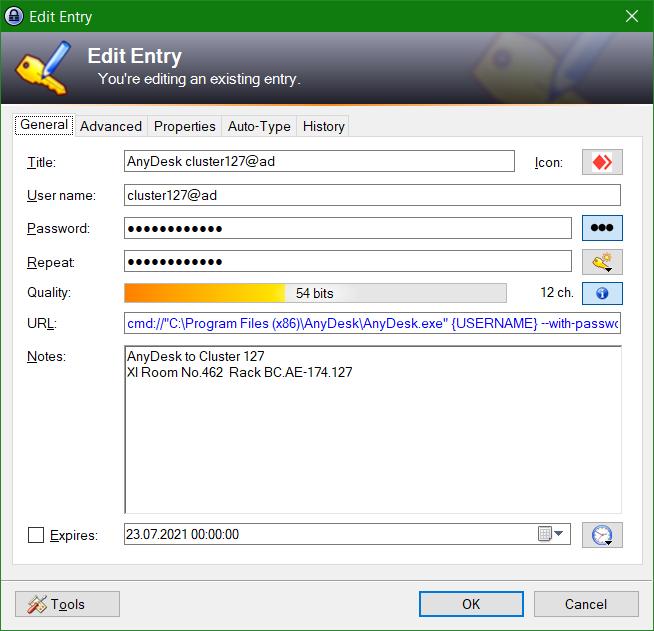Screen dimensions: 654x631
Task: Cancel editing the entry
Action: [586, 604]
